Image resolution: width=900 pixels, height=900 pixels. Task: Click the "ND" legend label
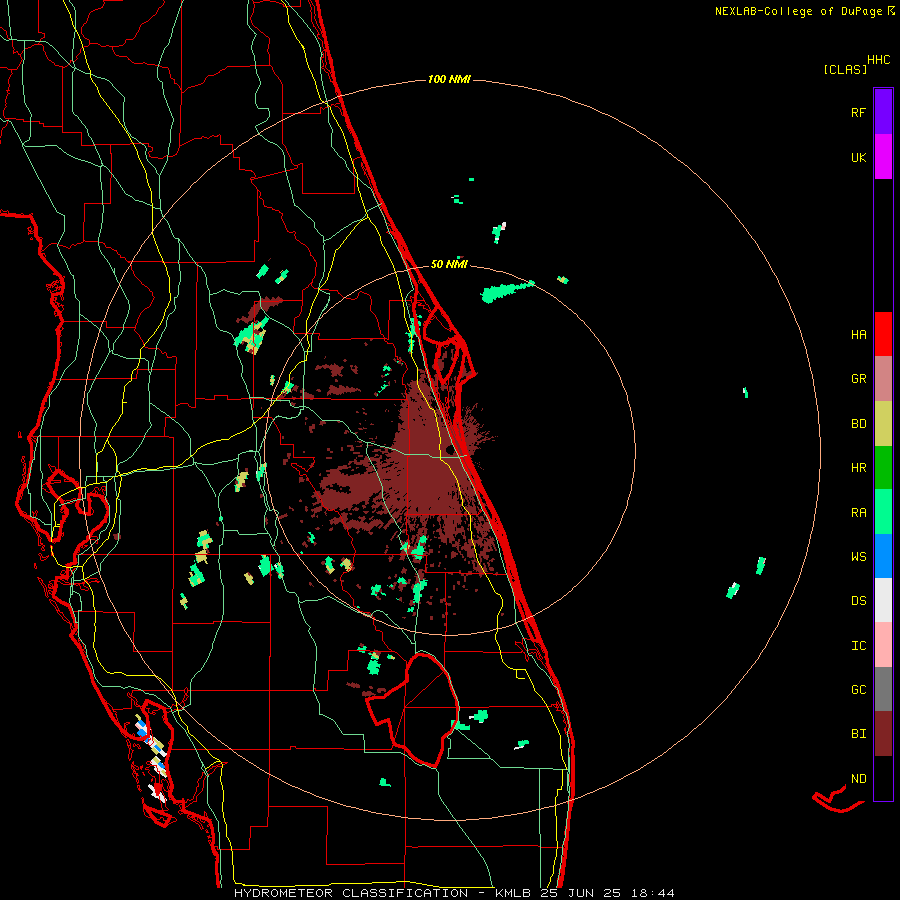point(858,778)
